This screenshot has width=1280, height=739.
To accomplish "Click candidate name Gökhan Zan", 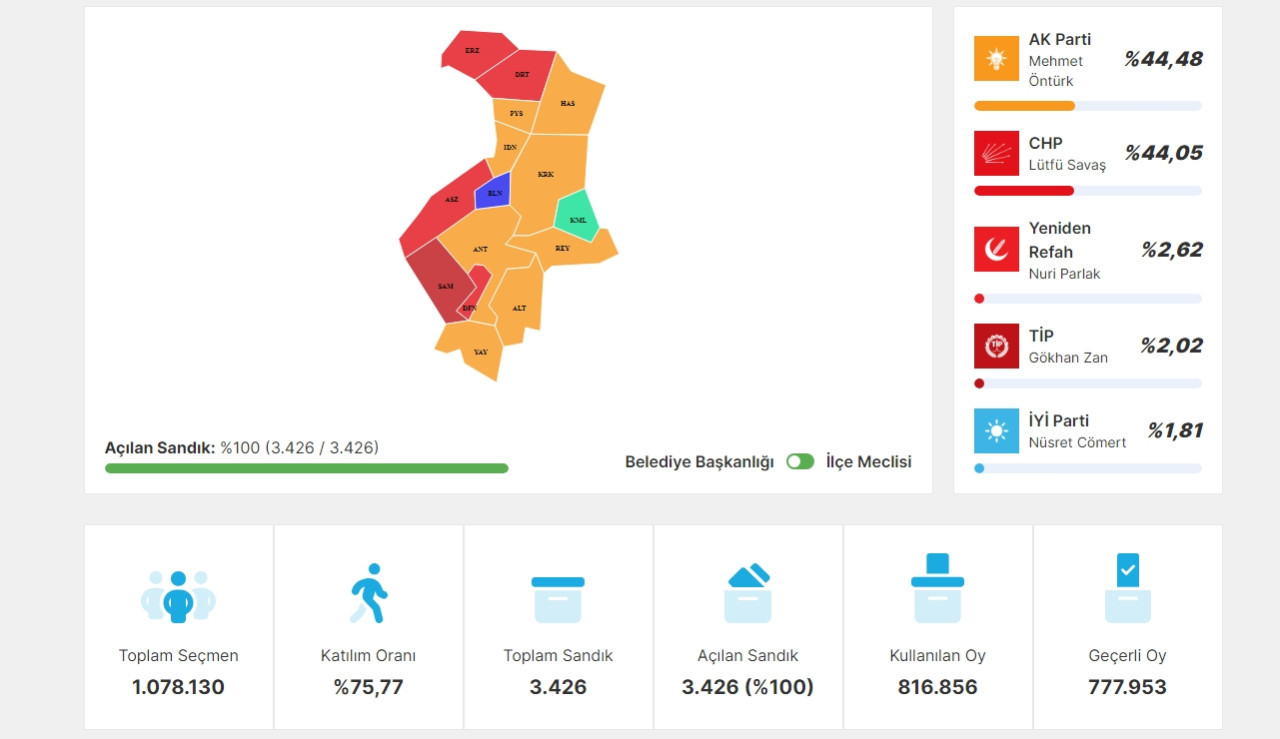I will click(1068, 357).
